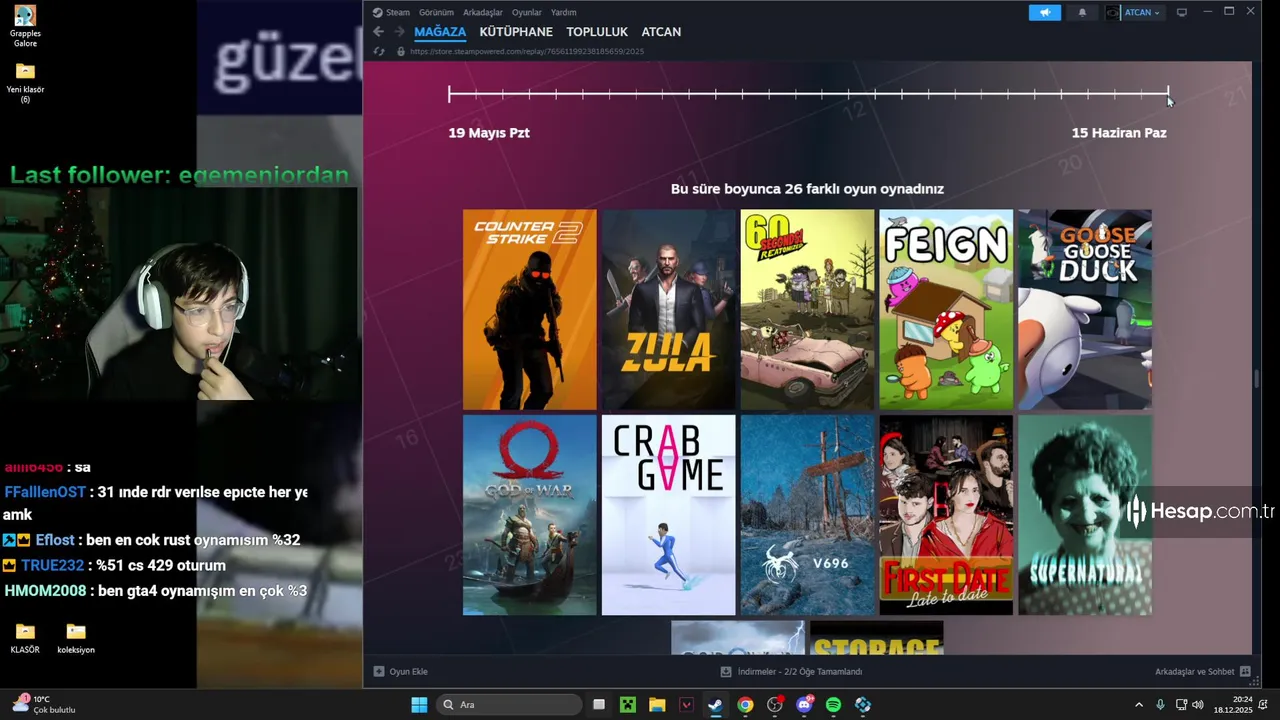Click the Steam taskbar icon
Screen dimensions: 1280x720
tap(715, 705)
